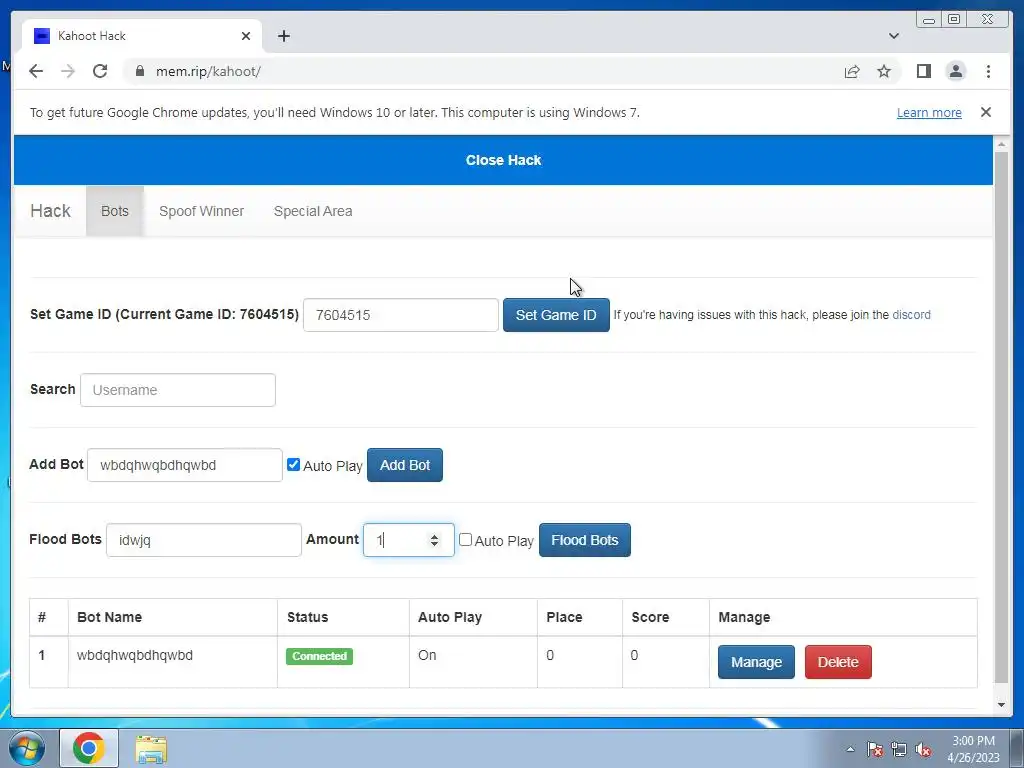Open the discord link
The height and width of the screenshot is (768, 1024).
point(911,315)
